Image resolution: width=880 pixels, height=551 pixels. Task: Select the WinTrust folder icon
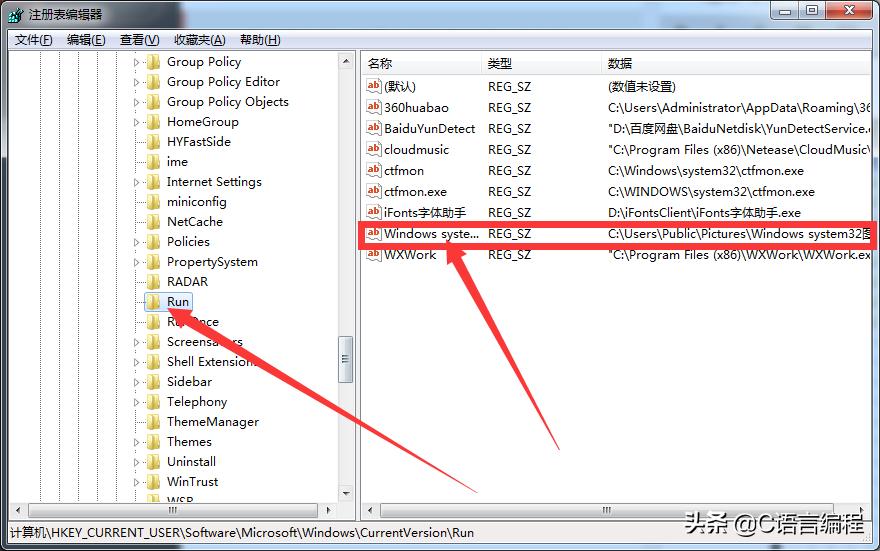pos(153,482)
